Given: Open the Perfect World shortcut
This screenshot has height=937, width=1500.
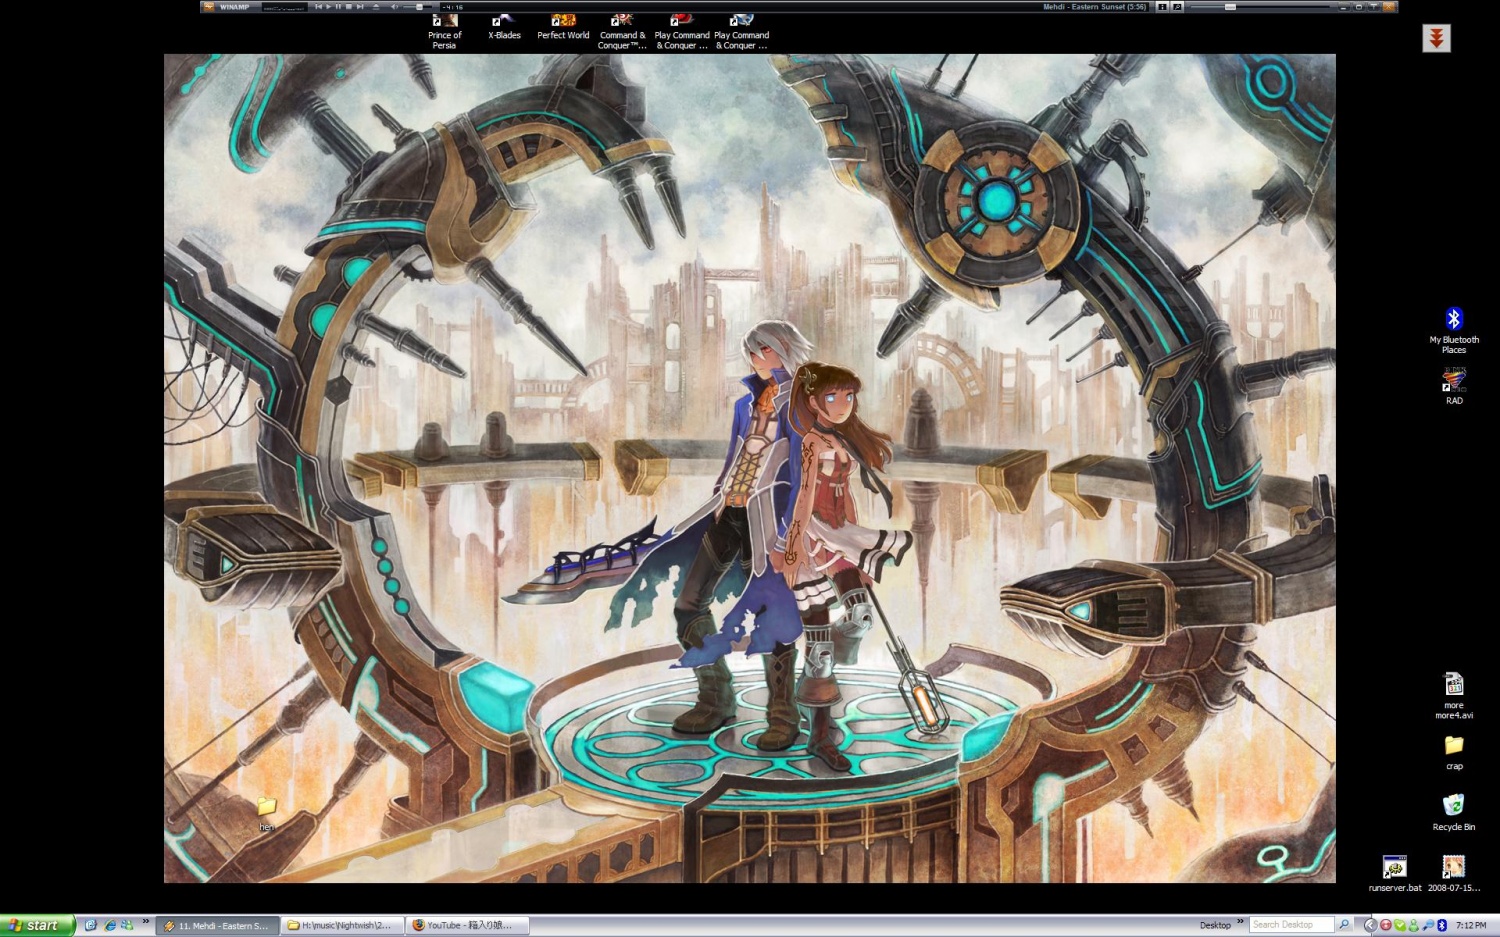Looking at the screenshot, I should [x=563, y=27].
